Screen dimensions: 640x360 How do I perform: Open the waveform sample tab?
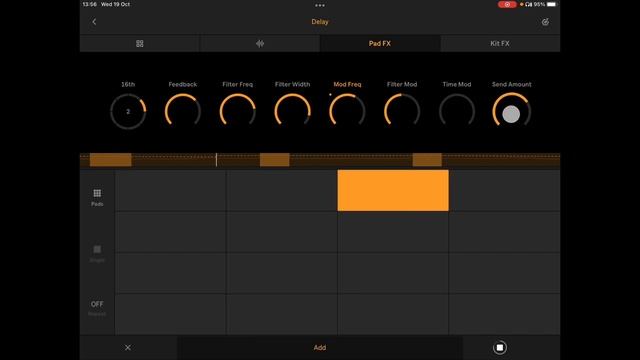coord(260,43)
